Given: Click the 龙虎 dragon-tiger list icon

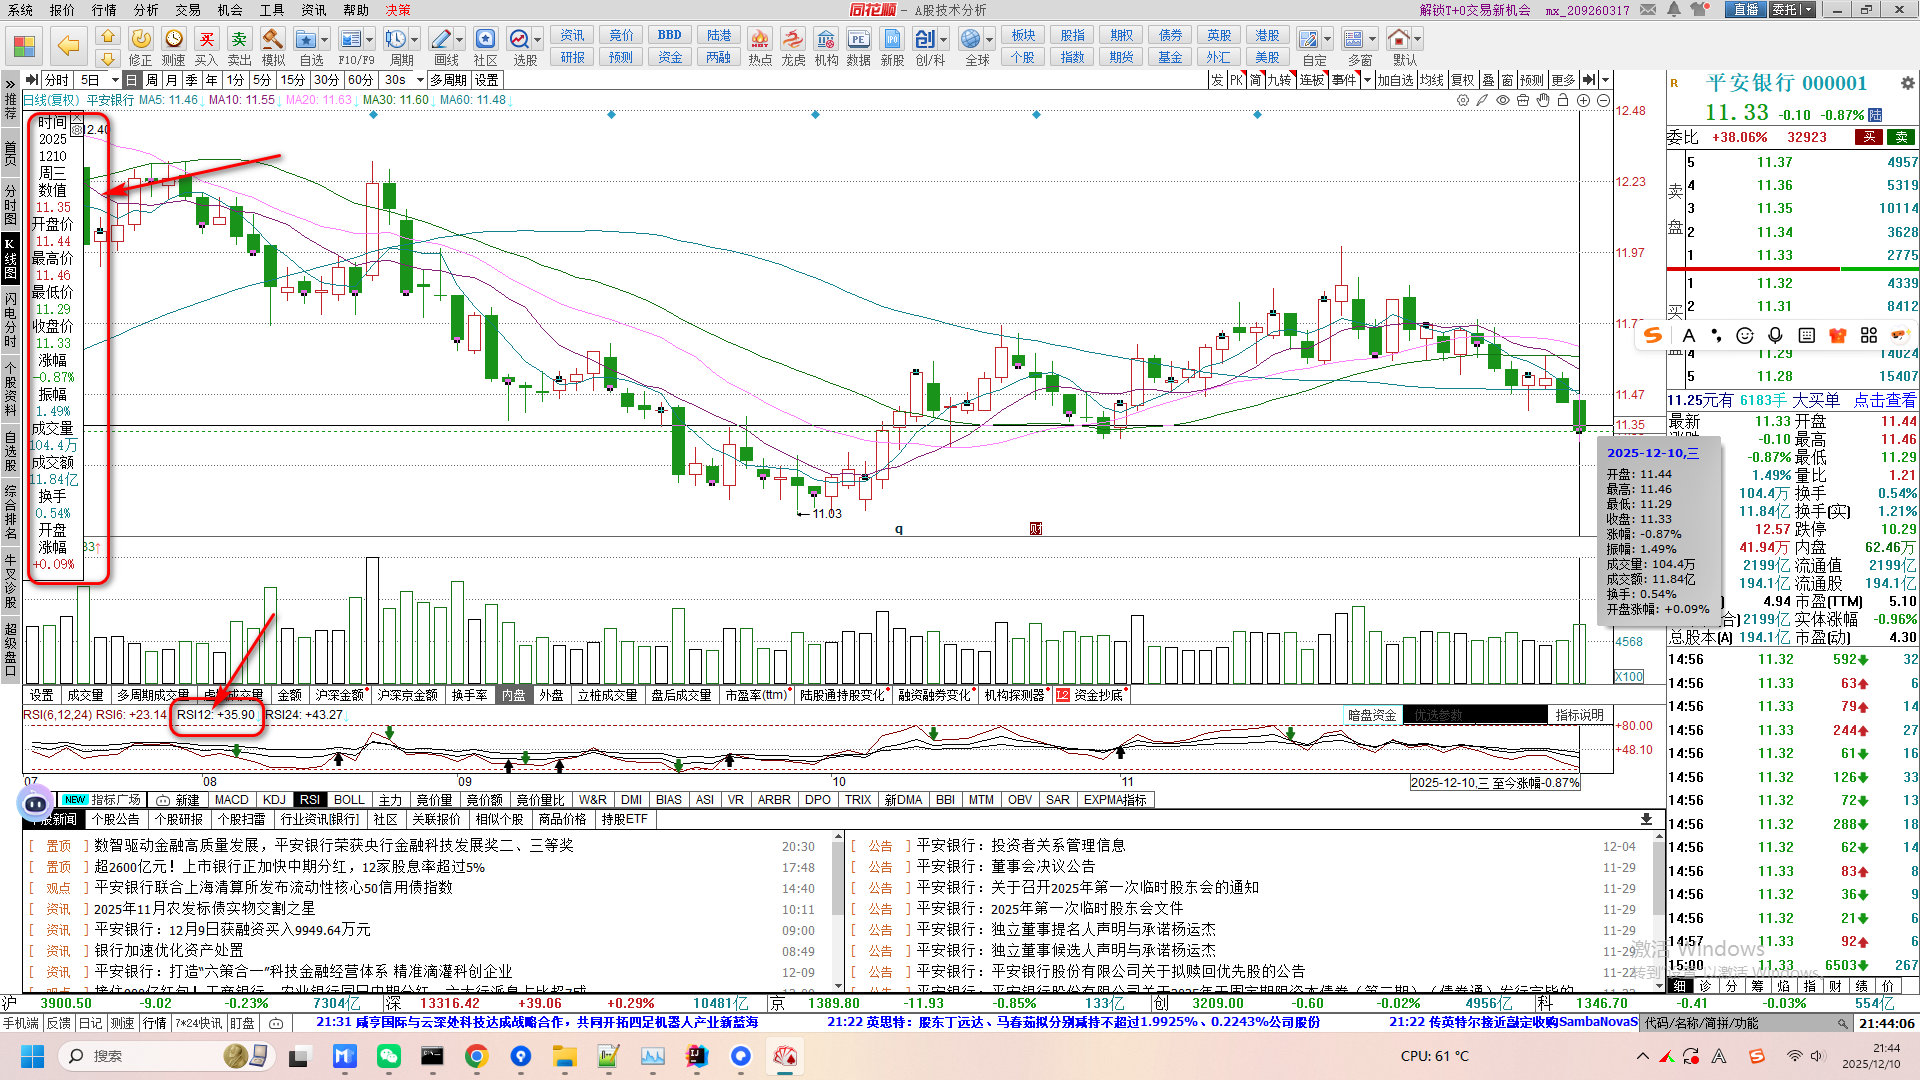Looking at the screenshot, I should pyautogui.click(x=793, y=40).
